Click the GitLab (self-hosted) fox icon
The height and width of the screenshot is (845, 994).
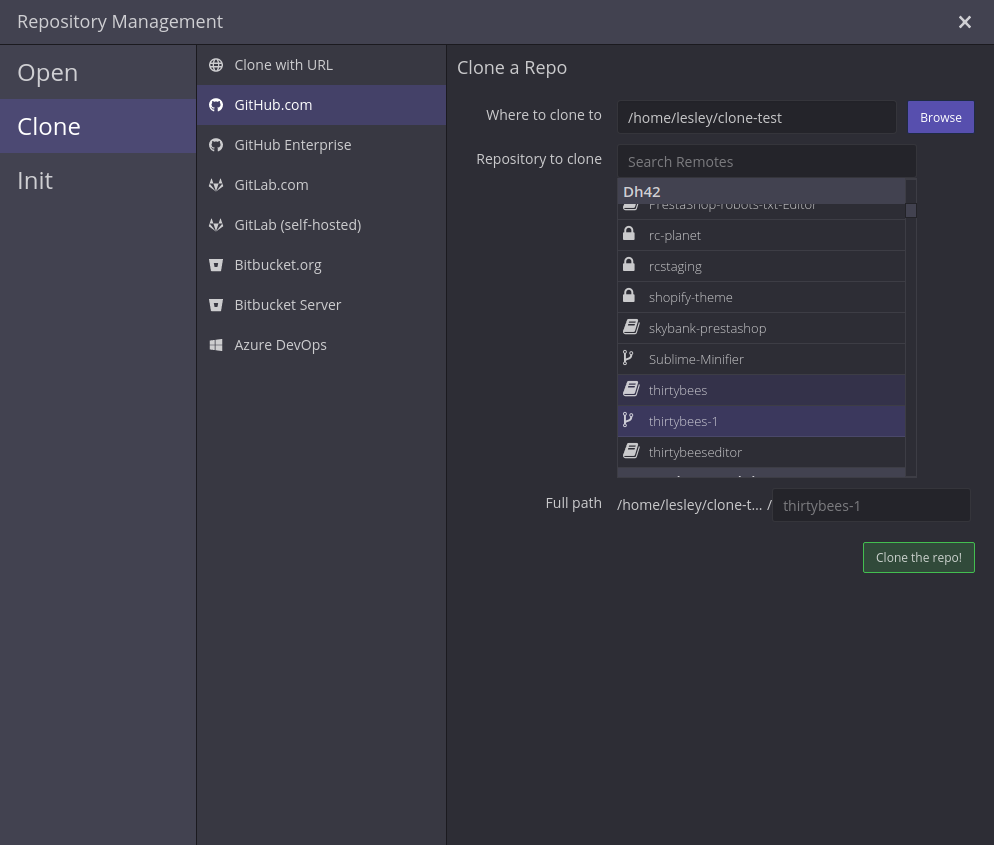pos(216,225)
